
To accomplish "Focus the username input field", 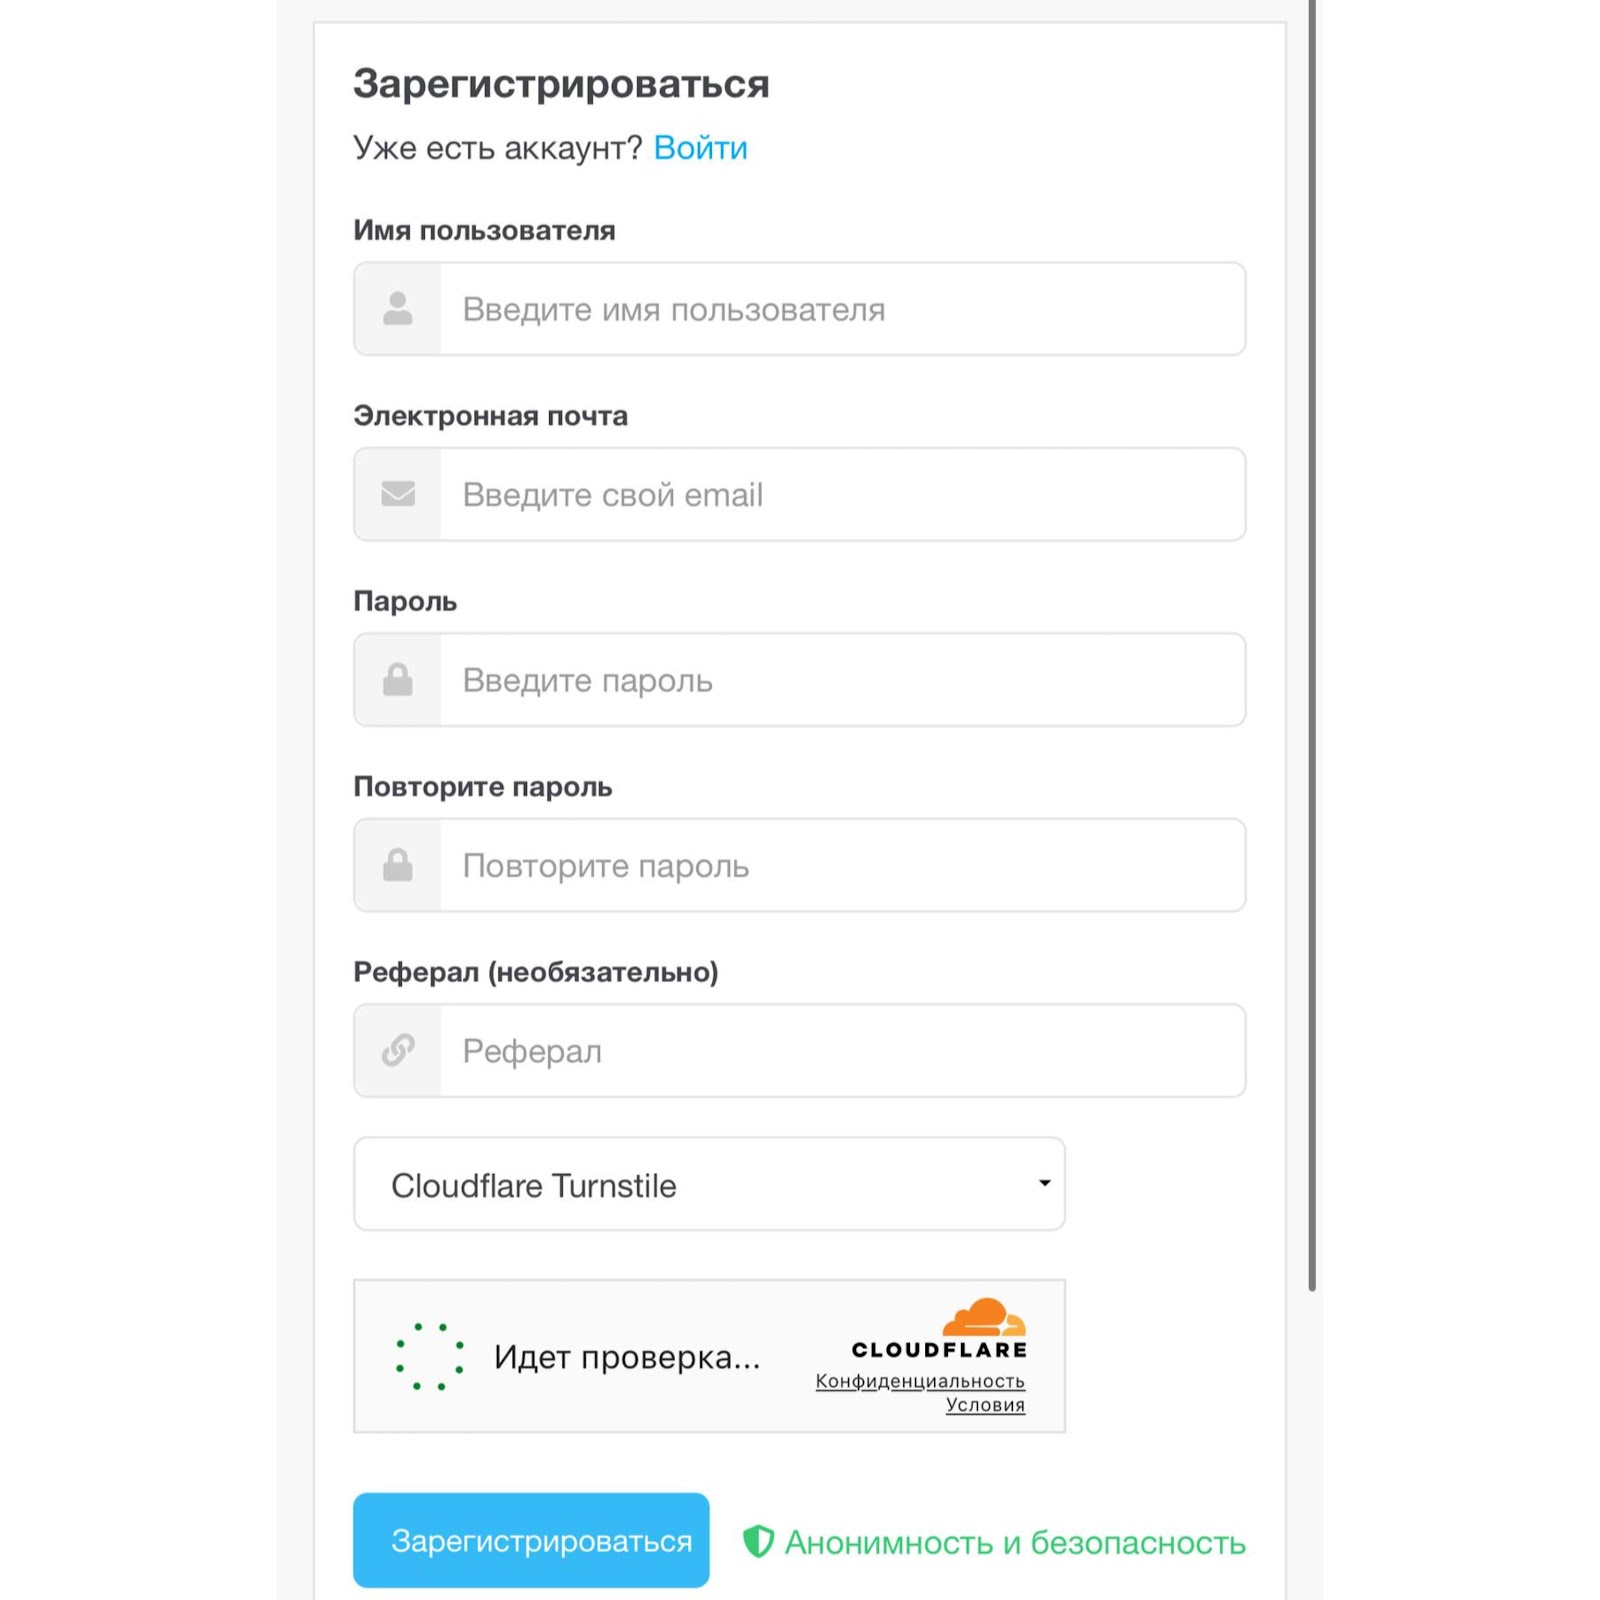I will coord(843,309).
